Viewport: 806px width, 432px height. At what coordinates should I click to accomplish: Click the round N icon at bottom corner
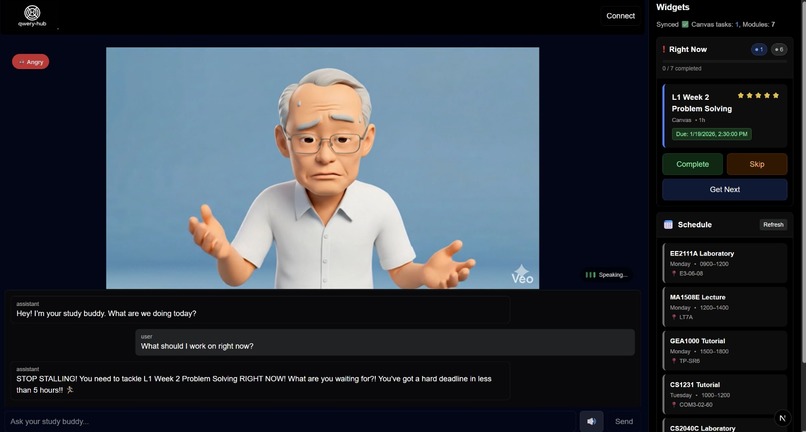click(782, 418)
